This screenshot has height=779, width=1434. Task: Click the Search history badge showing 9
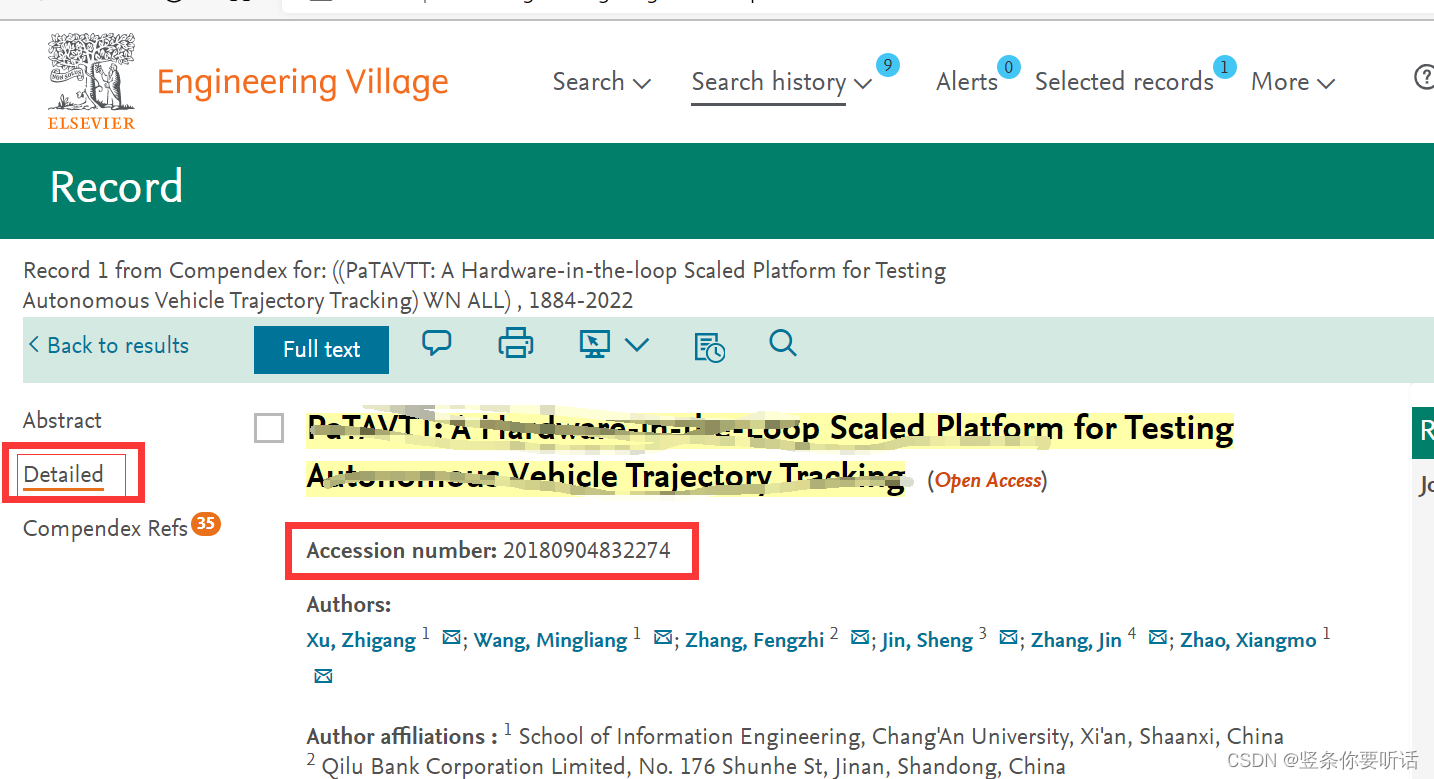887,66
